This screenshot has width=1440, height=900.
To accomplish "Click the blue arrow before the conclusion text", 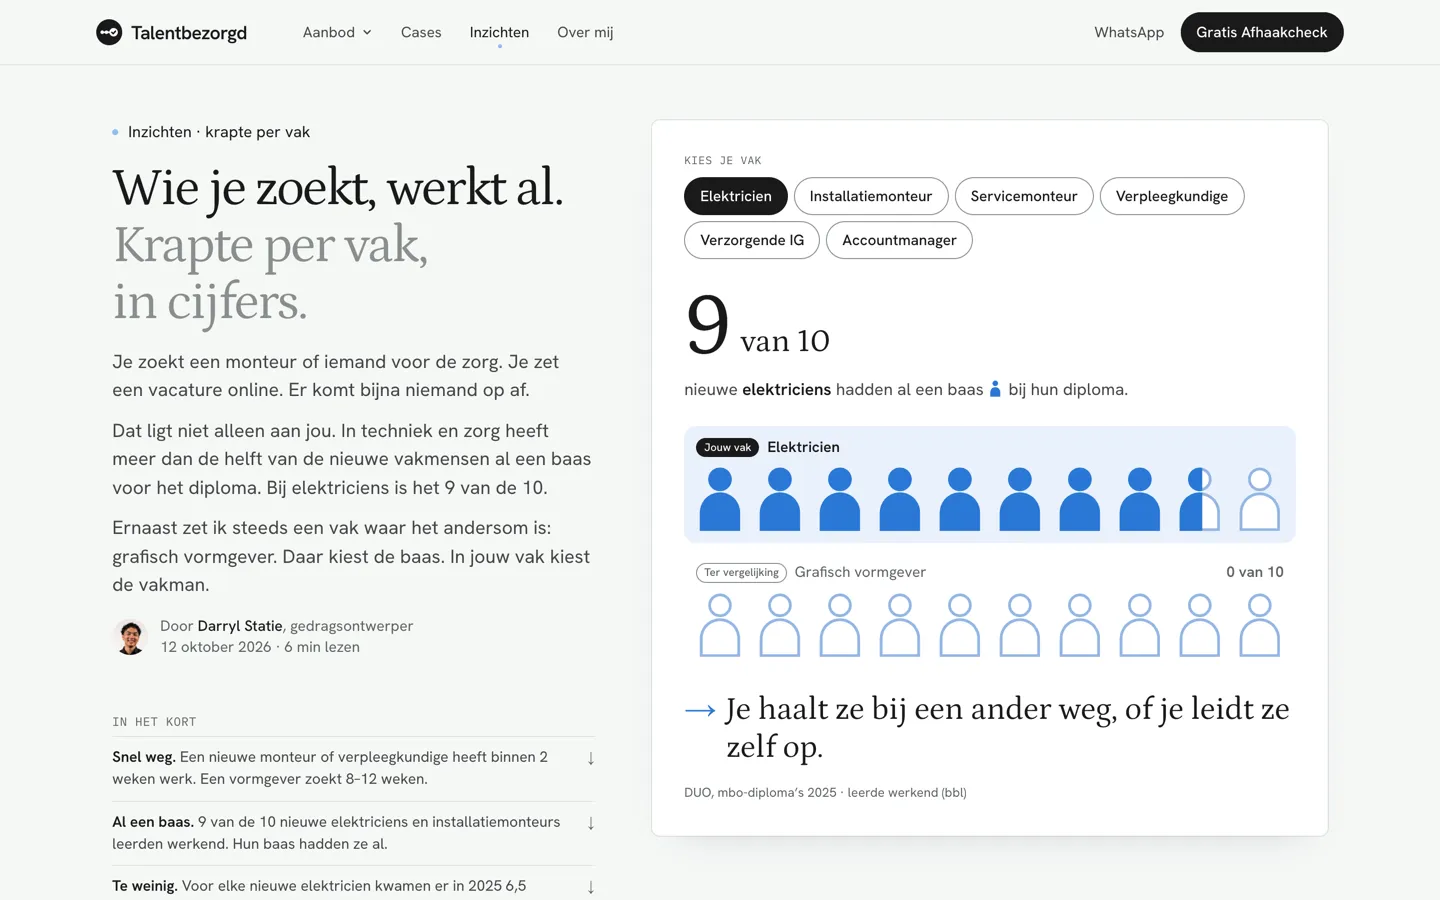I will [700, 711].
